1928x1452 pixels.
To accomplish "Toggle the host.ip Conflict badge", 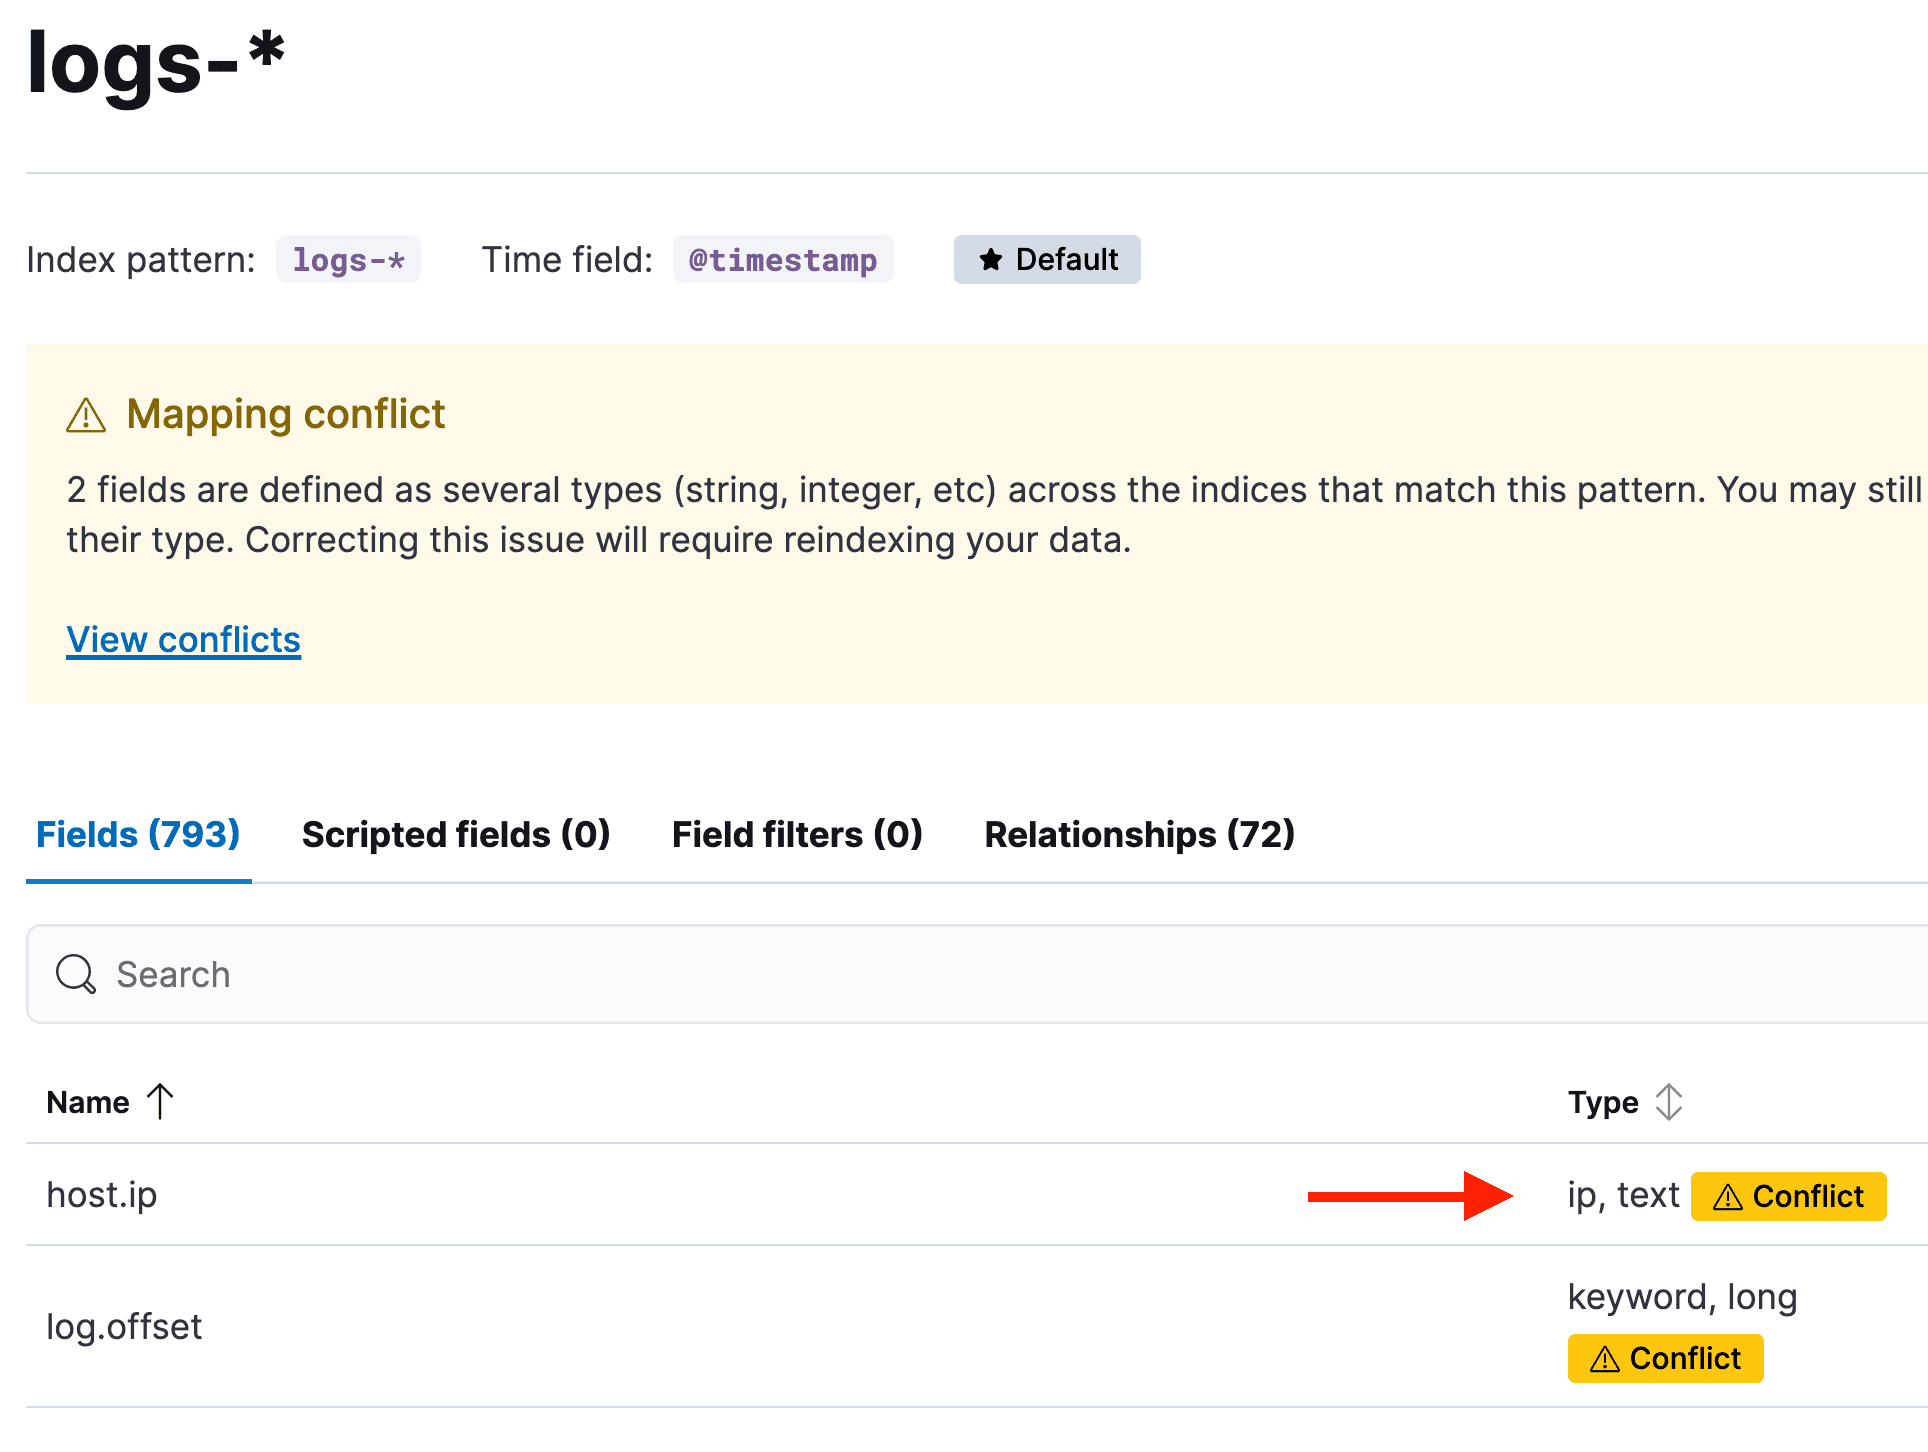I will [1789, 1196].
